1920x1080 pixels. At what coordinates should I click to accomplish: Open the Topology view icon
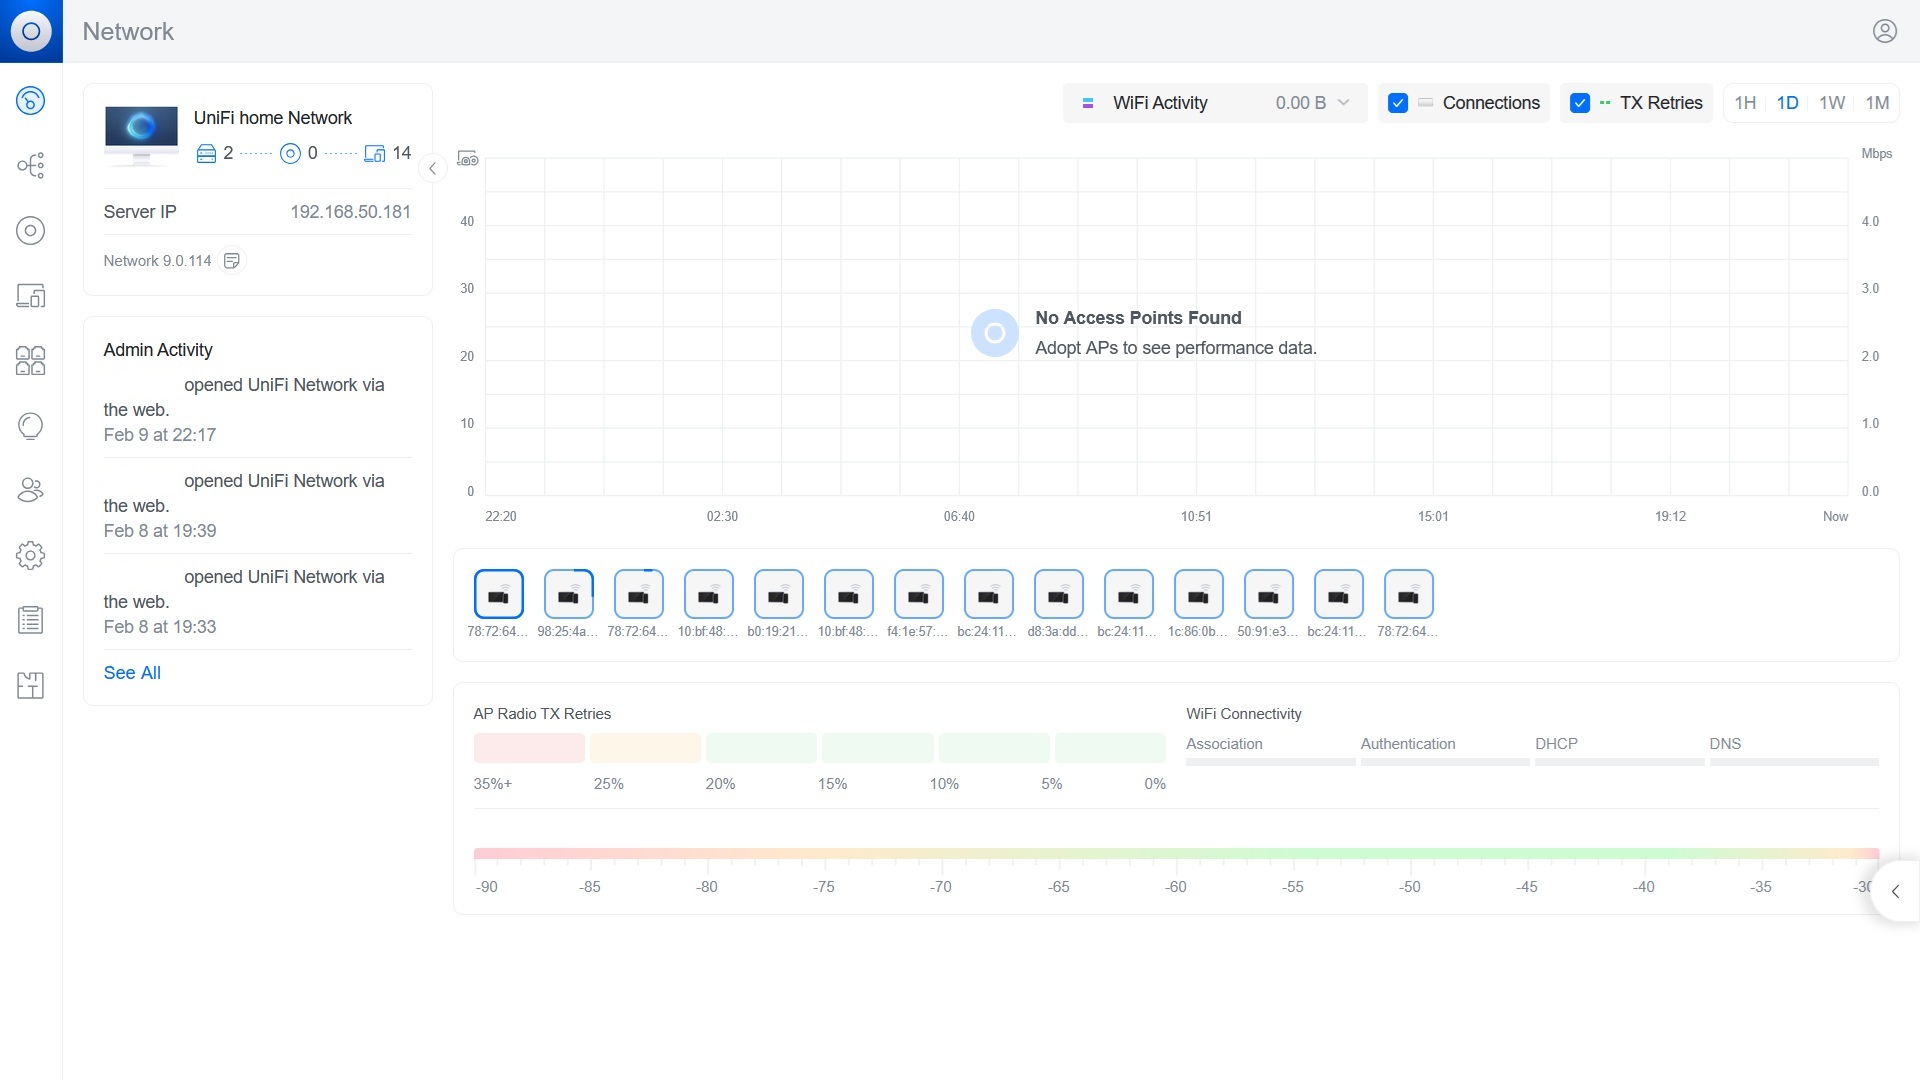pos(31,165)
